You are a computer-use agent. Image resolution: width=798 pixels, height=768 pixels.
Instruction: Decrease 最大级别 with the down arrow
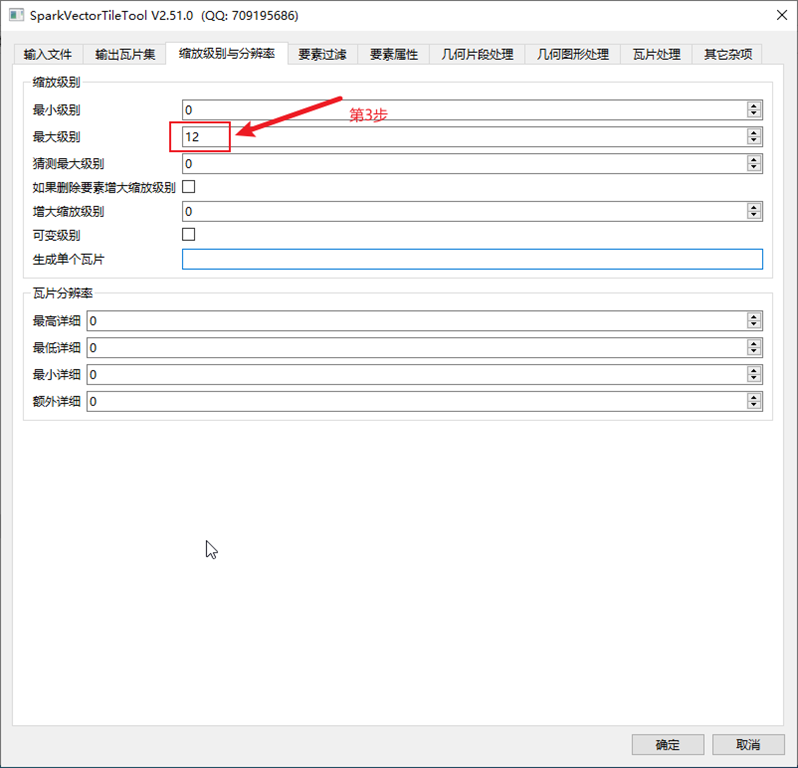754,141
